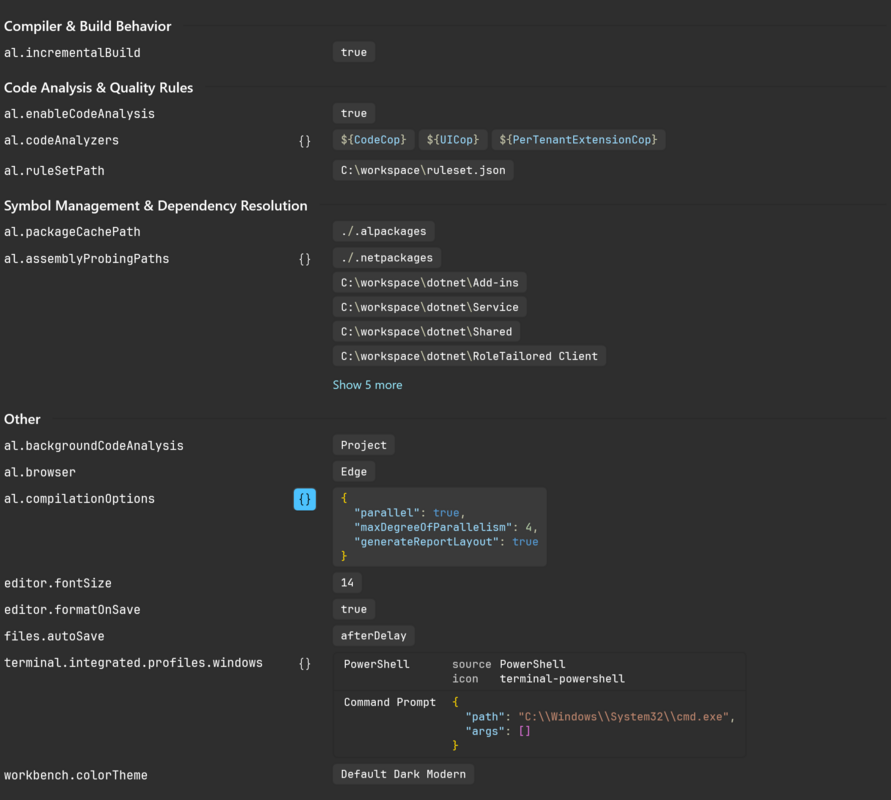Click the ./.alpackages cache path value
891x800 pixels.
[x=384, y=231]
